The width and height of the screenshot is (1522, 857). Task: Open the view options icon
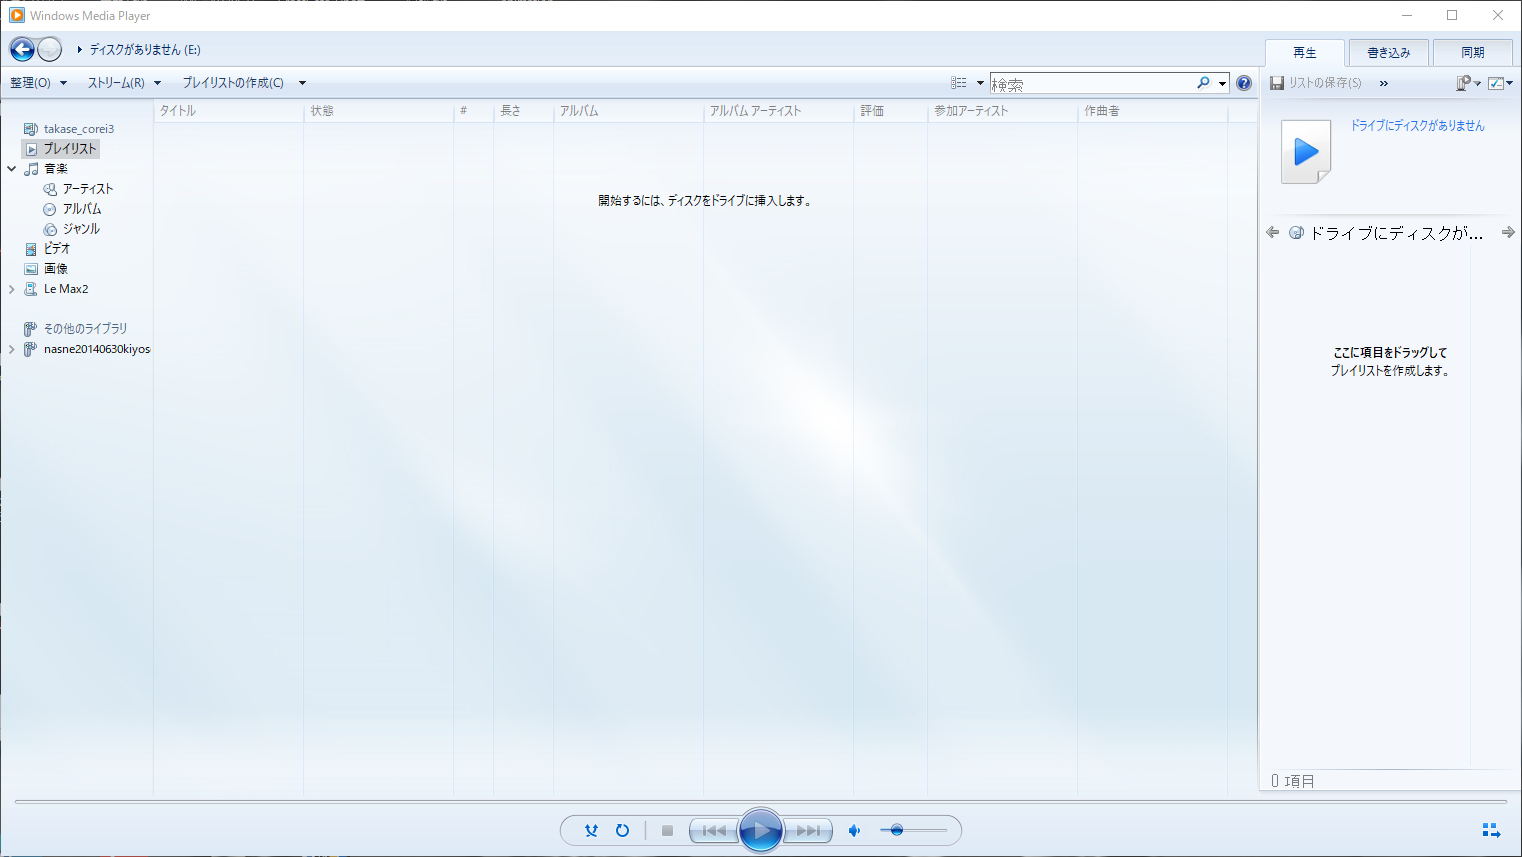[x=958, y=83]
